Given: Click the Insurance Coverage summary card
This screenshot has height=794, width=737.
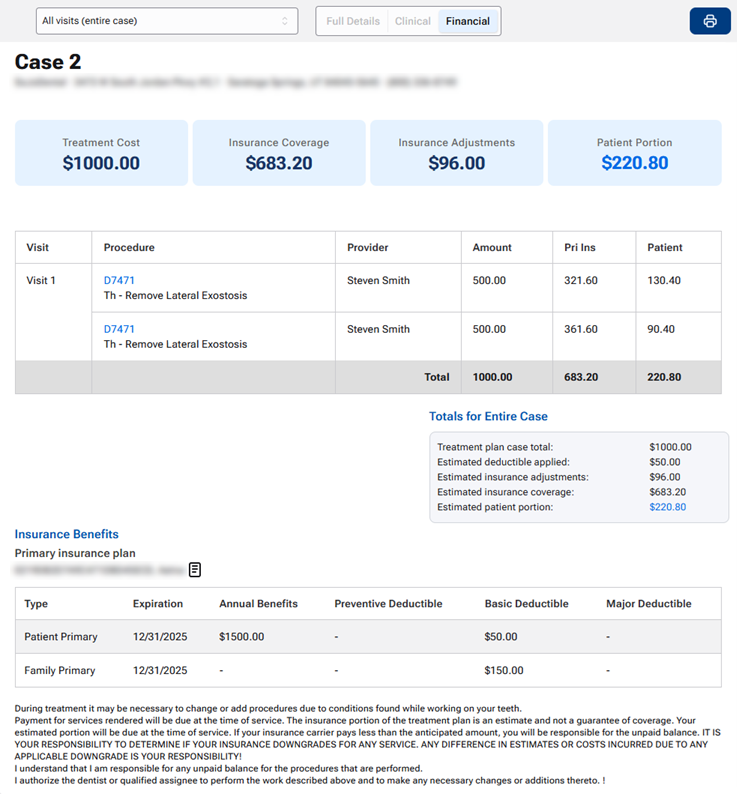Looking at the screenshot, I should point(279,152).
